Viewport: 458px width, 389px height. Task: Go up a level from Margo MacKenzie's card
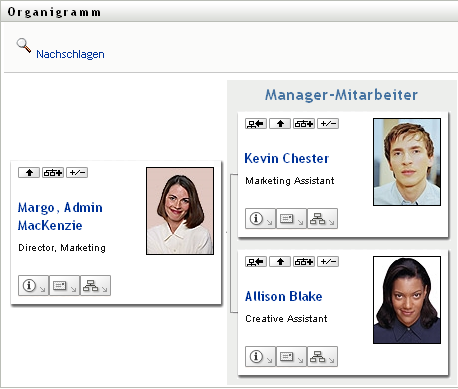pyautogui.click(x=29, y=173)
